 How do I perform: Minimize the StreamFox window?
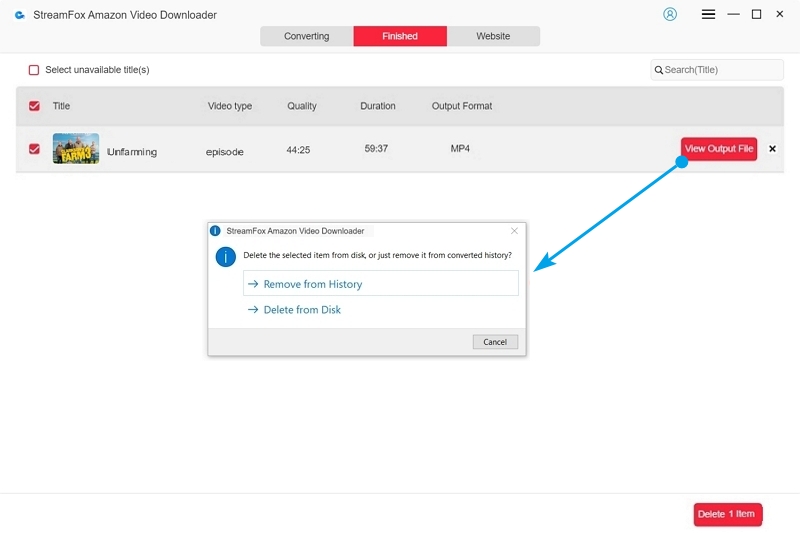click(x=734, y=14)
